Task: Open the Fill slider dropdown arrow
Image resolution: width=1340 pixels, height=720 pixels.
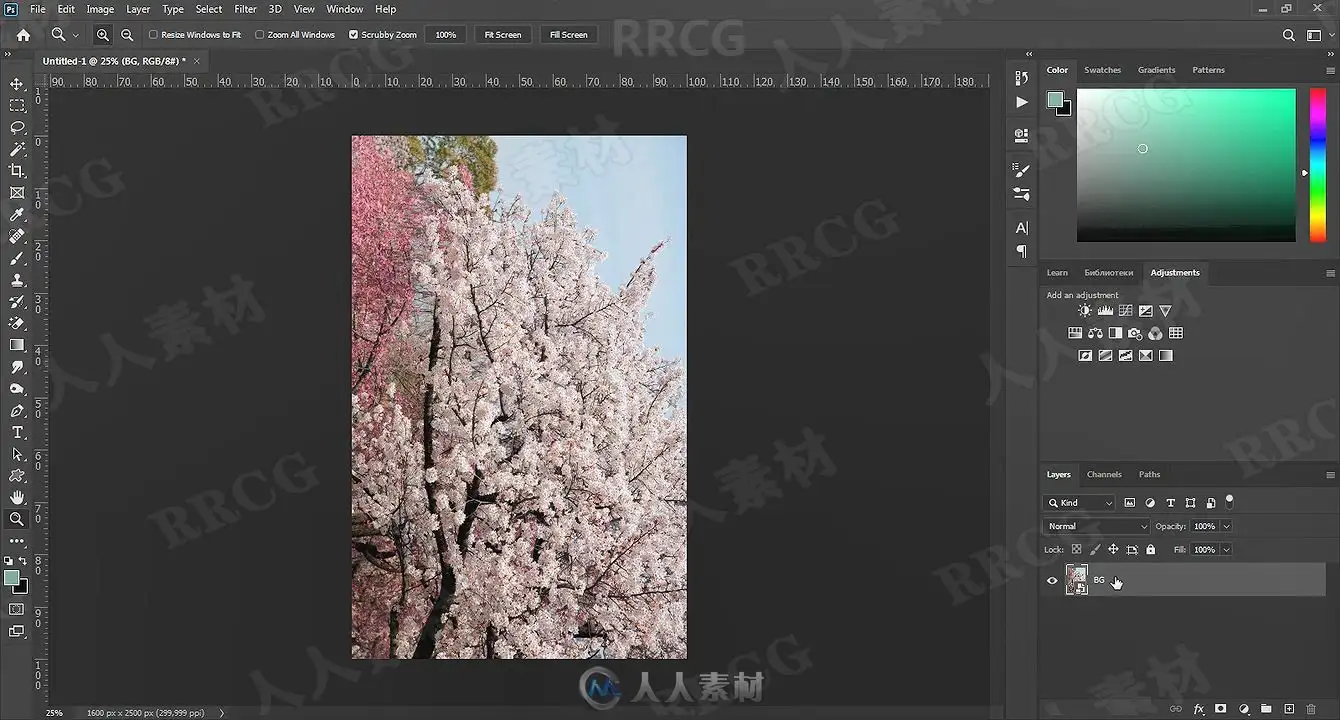Action: (x=1226, y=550)
